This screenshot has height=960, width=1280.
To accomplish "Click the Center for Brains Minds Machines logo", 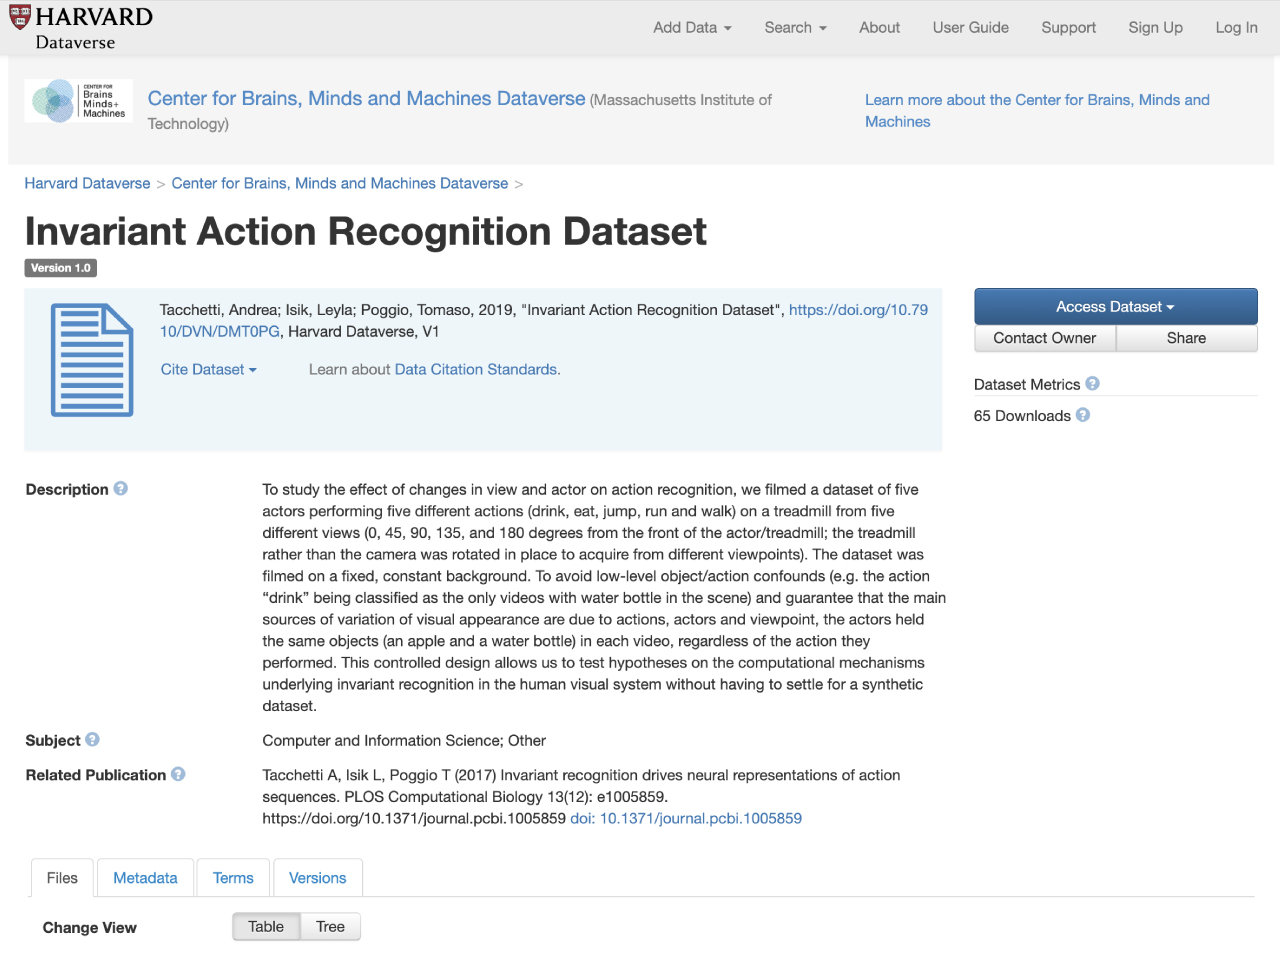I will tap(78, 101).
